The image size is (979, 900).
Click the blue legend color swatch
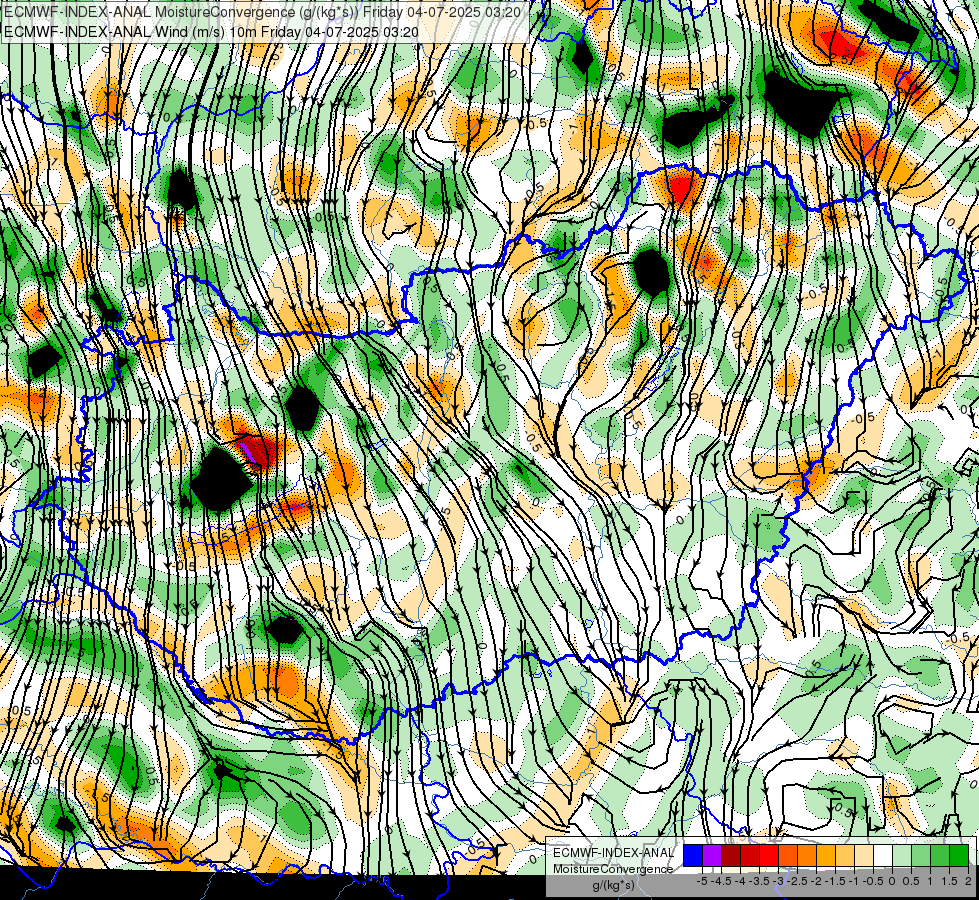pos(693,856)
